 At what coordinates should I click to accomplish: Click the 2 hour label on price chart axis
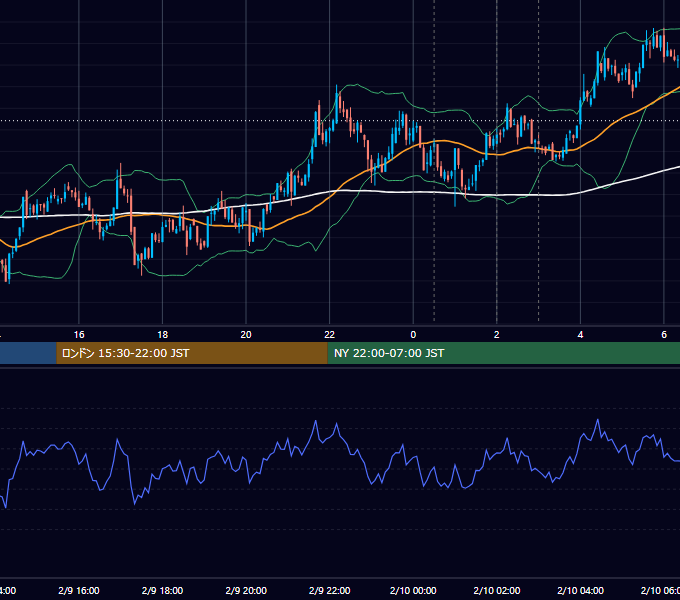[497, 335]
